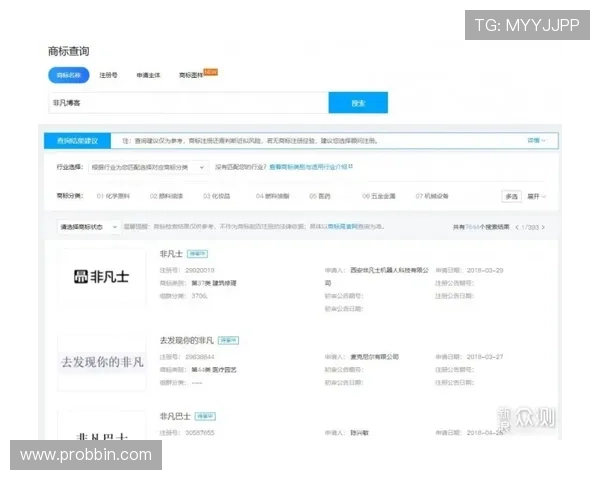
Task: Filter by category 01 化学原料
Action: click(113, 196)
